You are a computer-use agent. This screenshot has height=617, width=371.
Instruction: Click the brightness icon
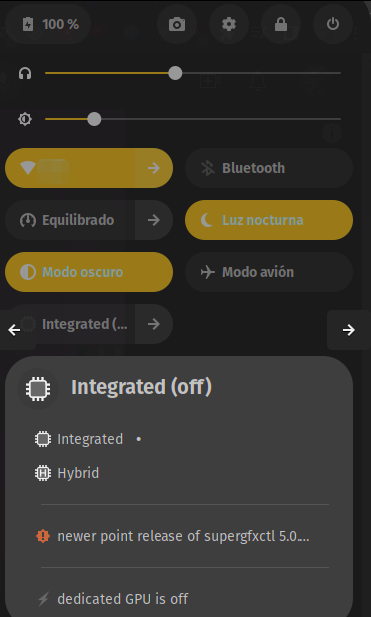[25, 119]
